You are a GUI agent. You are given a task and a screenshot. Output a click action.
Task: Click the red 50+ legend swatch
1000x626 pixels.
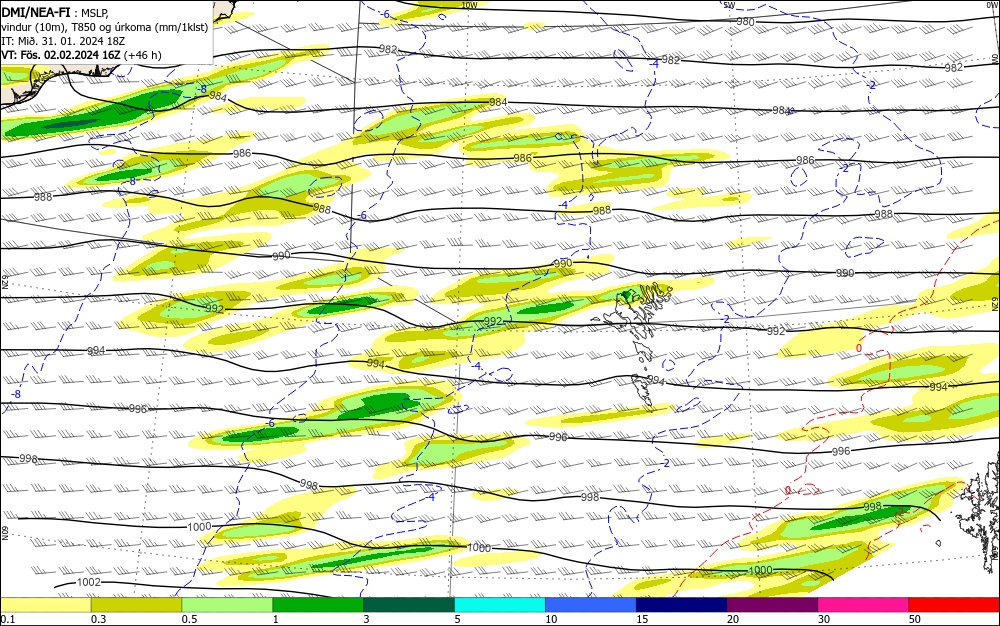[x=953, y=605]
